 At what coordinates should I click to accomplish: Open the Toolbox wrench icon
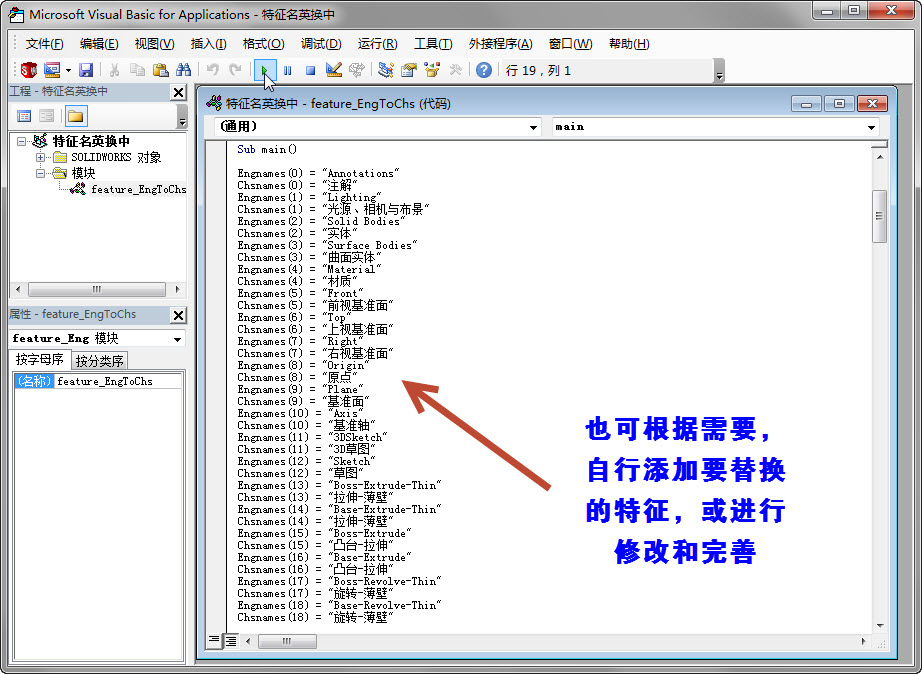pos(455,70)
